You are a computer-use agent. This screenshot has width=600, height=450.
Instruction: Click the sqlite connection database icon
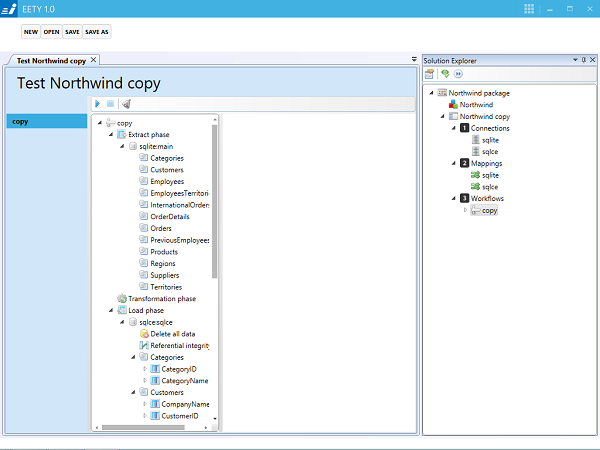[476, 140]
